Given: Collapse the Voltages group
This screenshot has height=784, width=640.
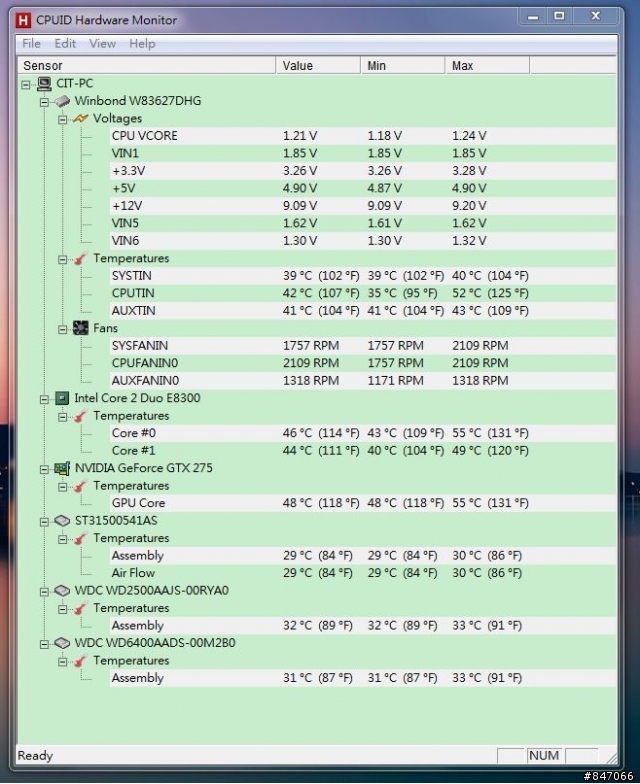Looking at the screenshot, I should pos(62,120).
